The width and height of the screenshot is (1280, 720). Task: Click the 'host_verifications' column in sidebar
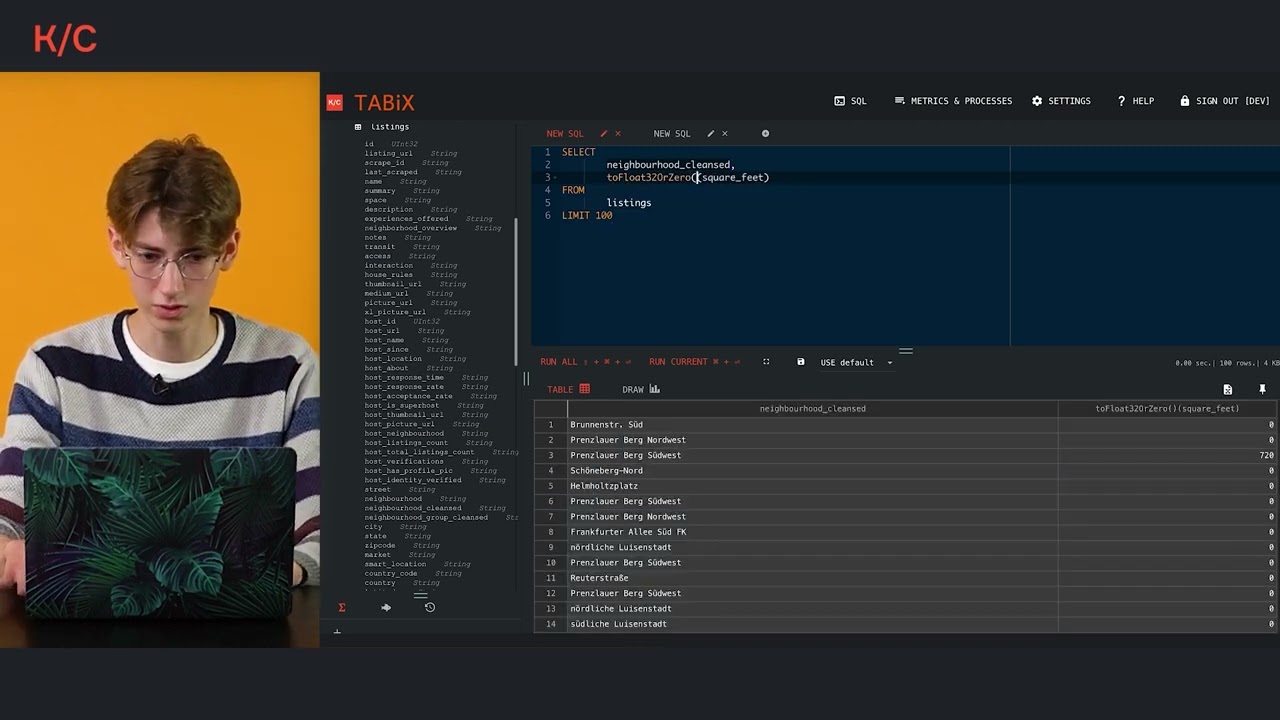tap(404, 462)
